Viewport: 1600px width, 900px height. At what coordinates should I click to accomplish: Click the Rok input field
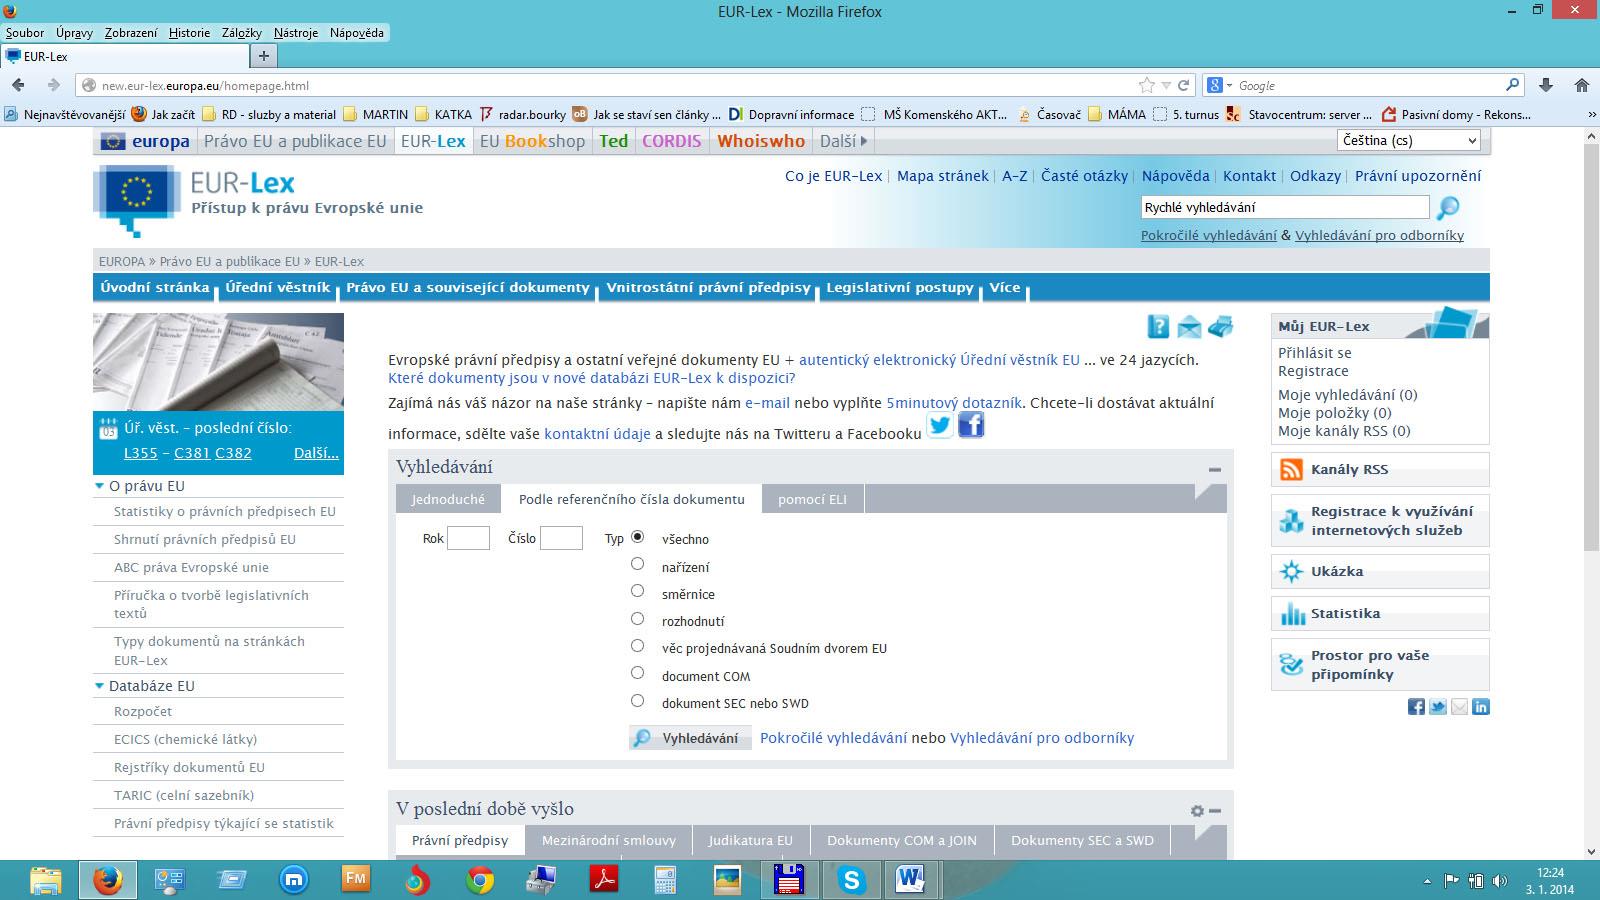click(468, 538)
